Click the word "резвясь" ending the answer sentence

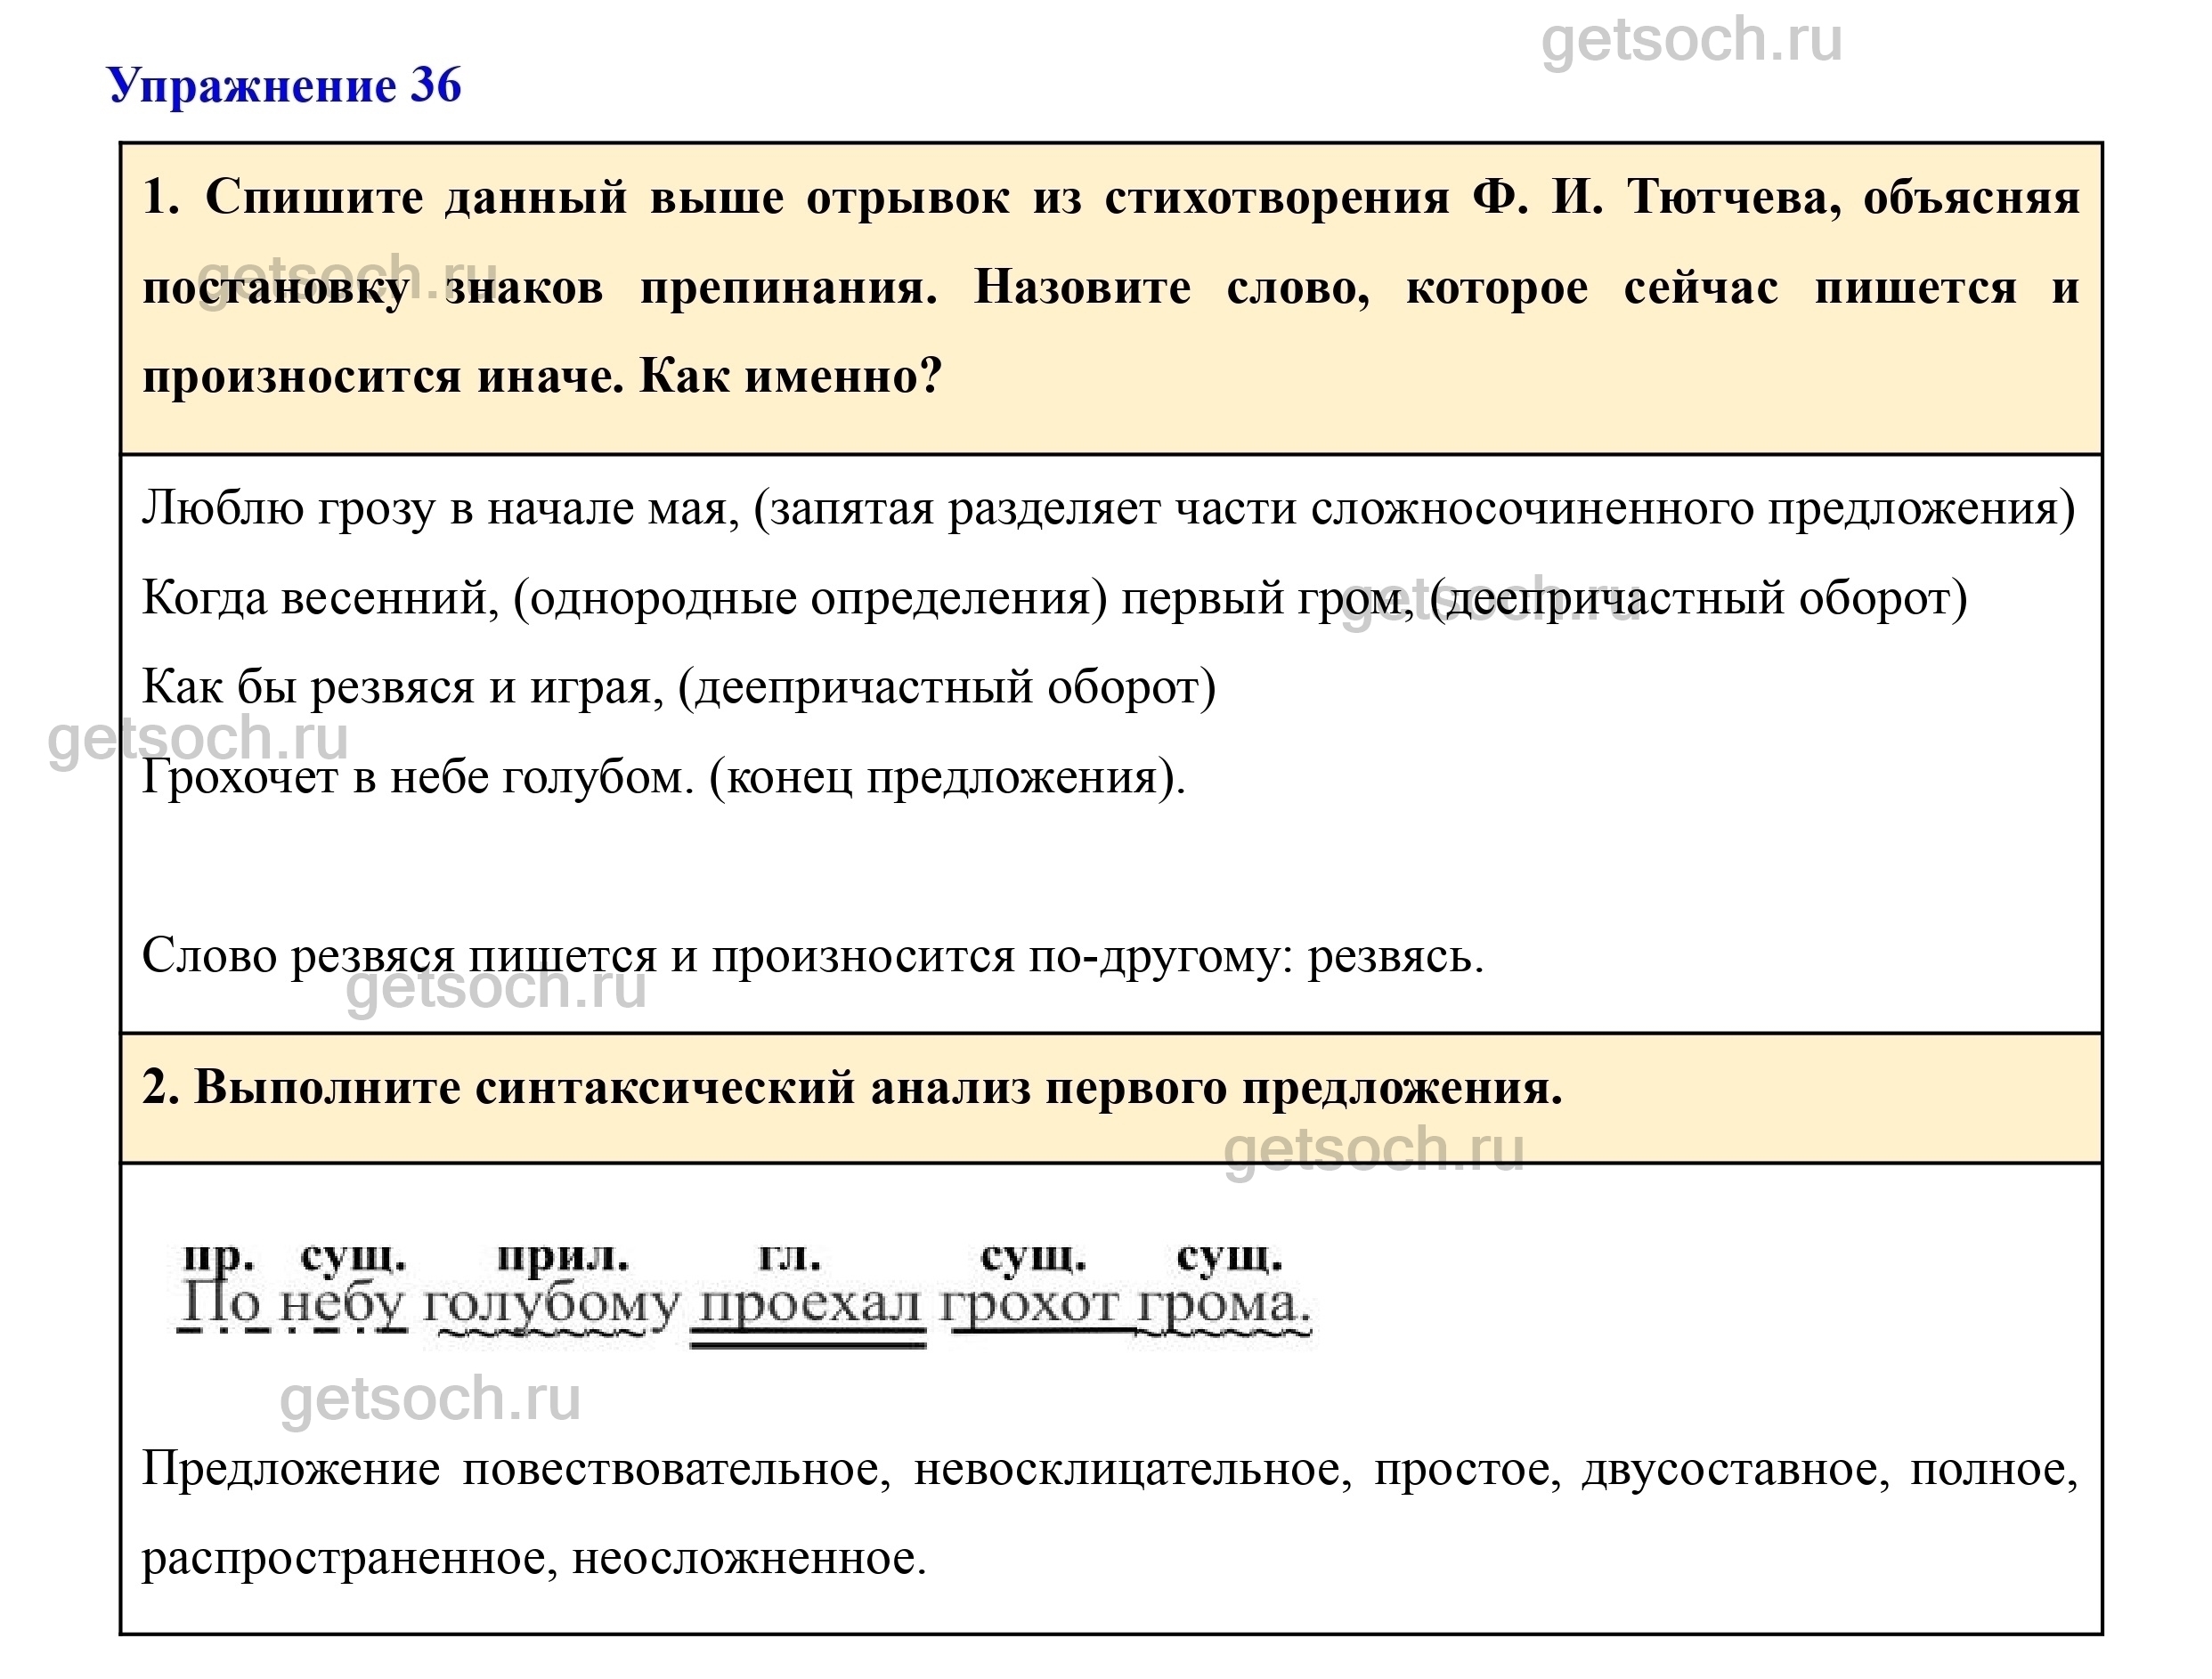(1389, 956)
